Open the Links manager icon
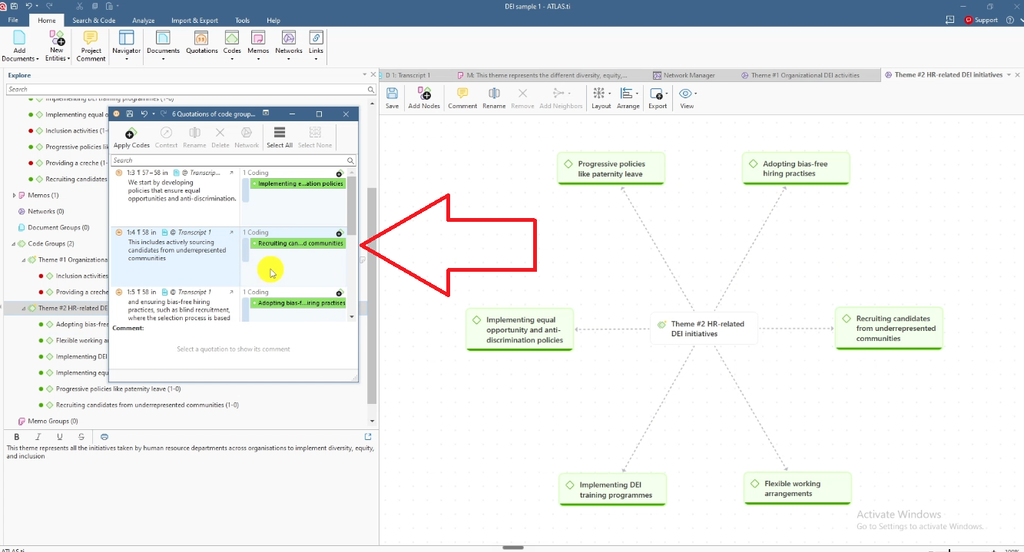This screenshot has height=552, width=1024. click(316, 38)
